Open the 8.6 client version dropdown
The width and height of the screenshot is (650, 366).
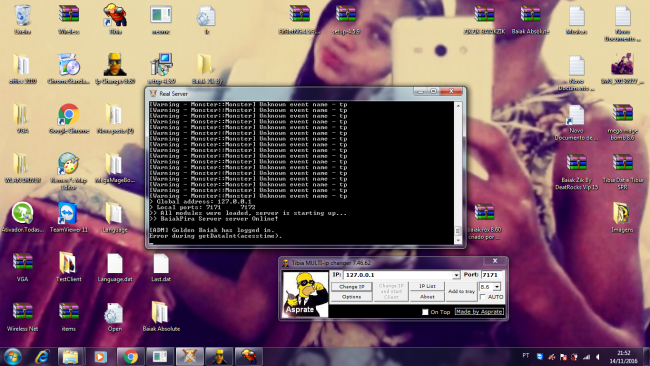tap(497, 286)
